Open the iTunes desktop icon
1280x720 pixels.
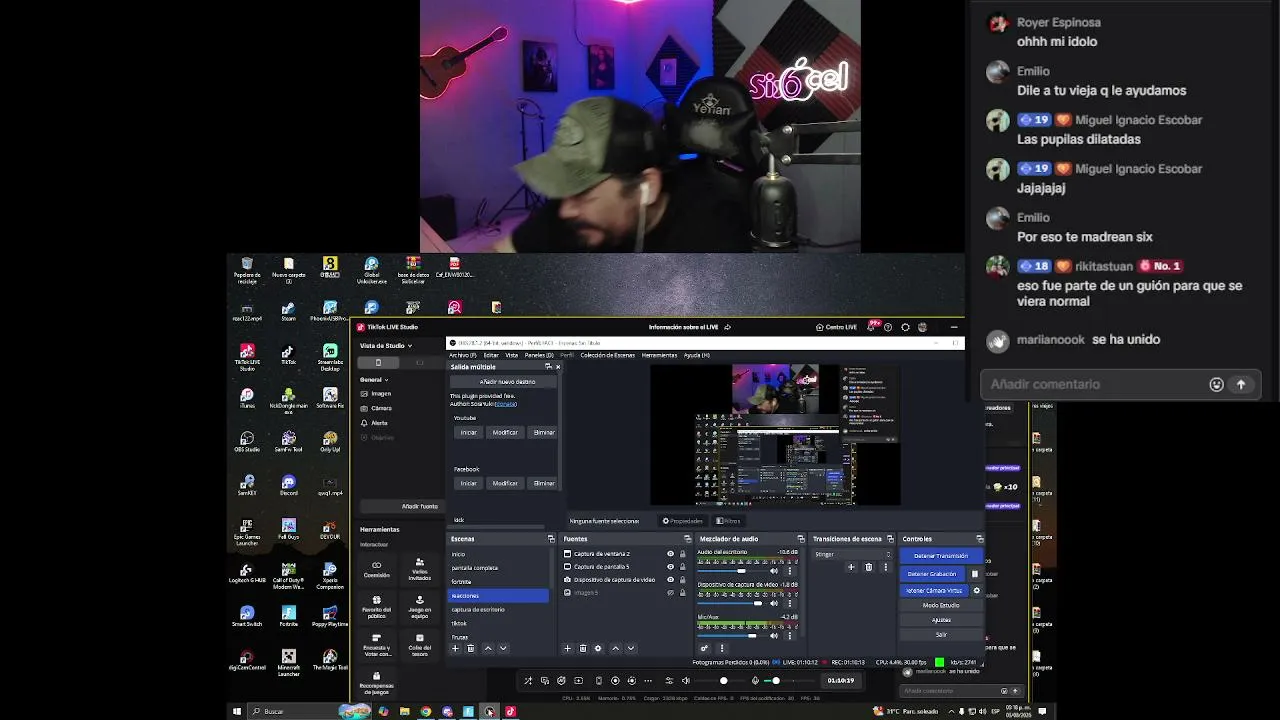247,398
